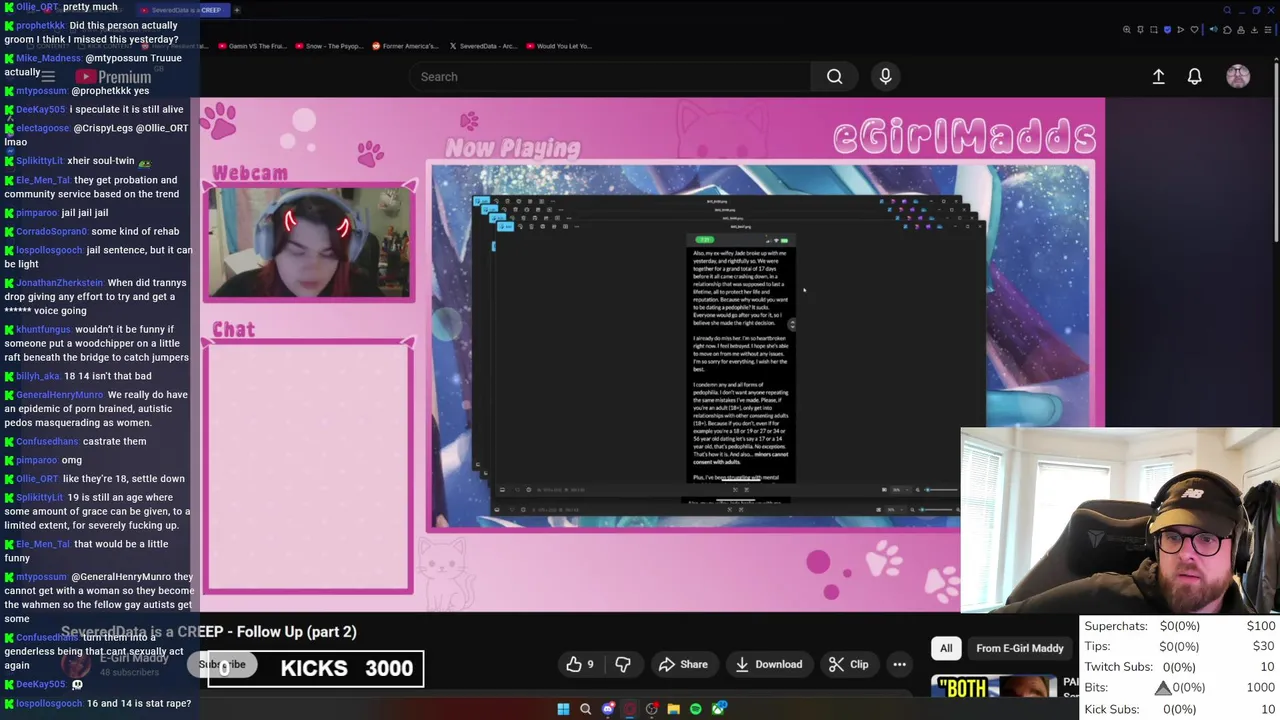Click browser zoom magnifier toolbar icon
Image resolution: width=1280 pixels, height=720 pixels.
pos(1127,30)
